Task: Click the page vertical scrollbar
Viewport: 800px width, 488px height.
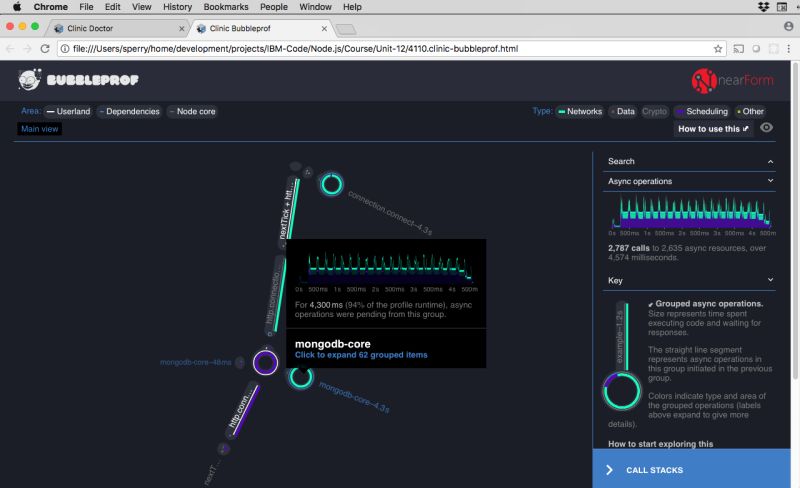Action: [795, 219]
